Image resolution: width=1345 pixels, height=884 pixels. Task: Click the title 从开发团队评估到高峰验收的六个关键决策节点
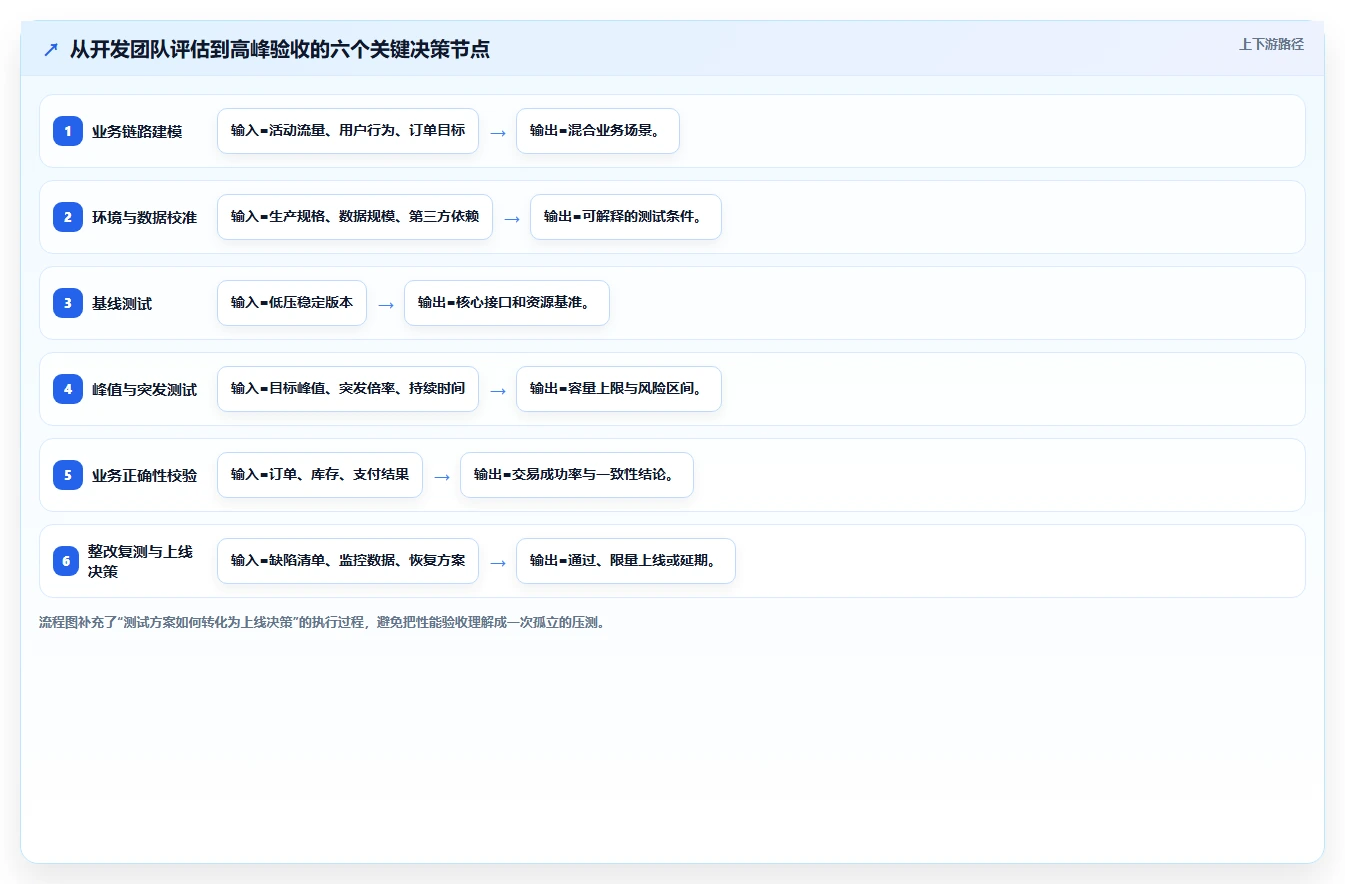280,49
